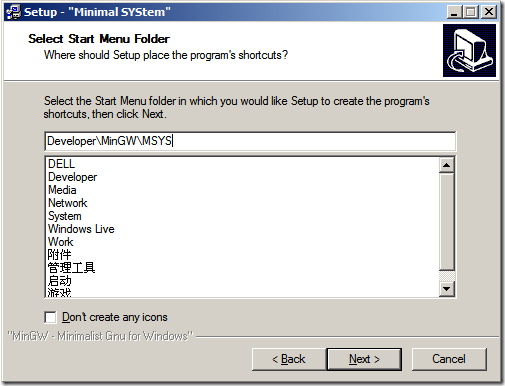Click the computer installer image in the header
The height and width of the screenshot is (386, 505).
469,51
